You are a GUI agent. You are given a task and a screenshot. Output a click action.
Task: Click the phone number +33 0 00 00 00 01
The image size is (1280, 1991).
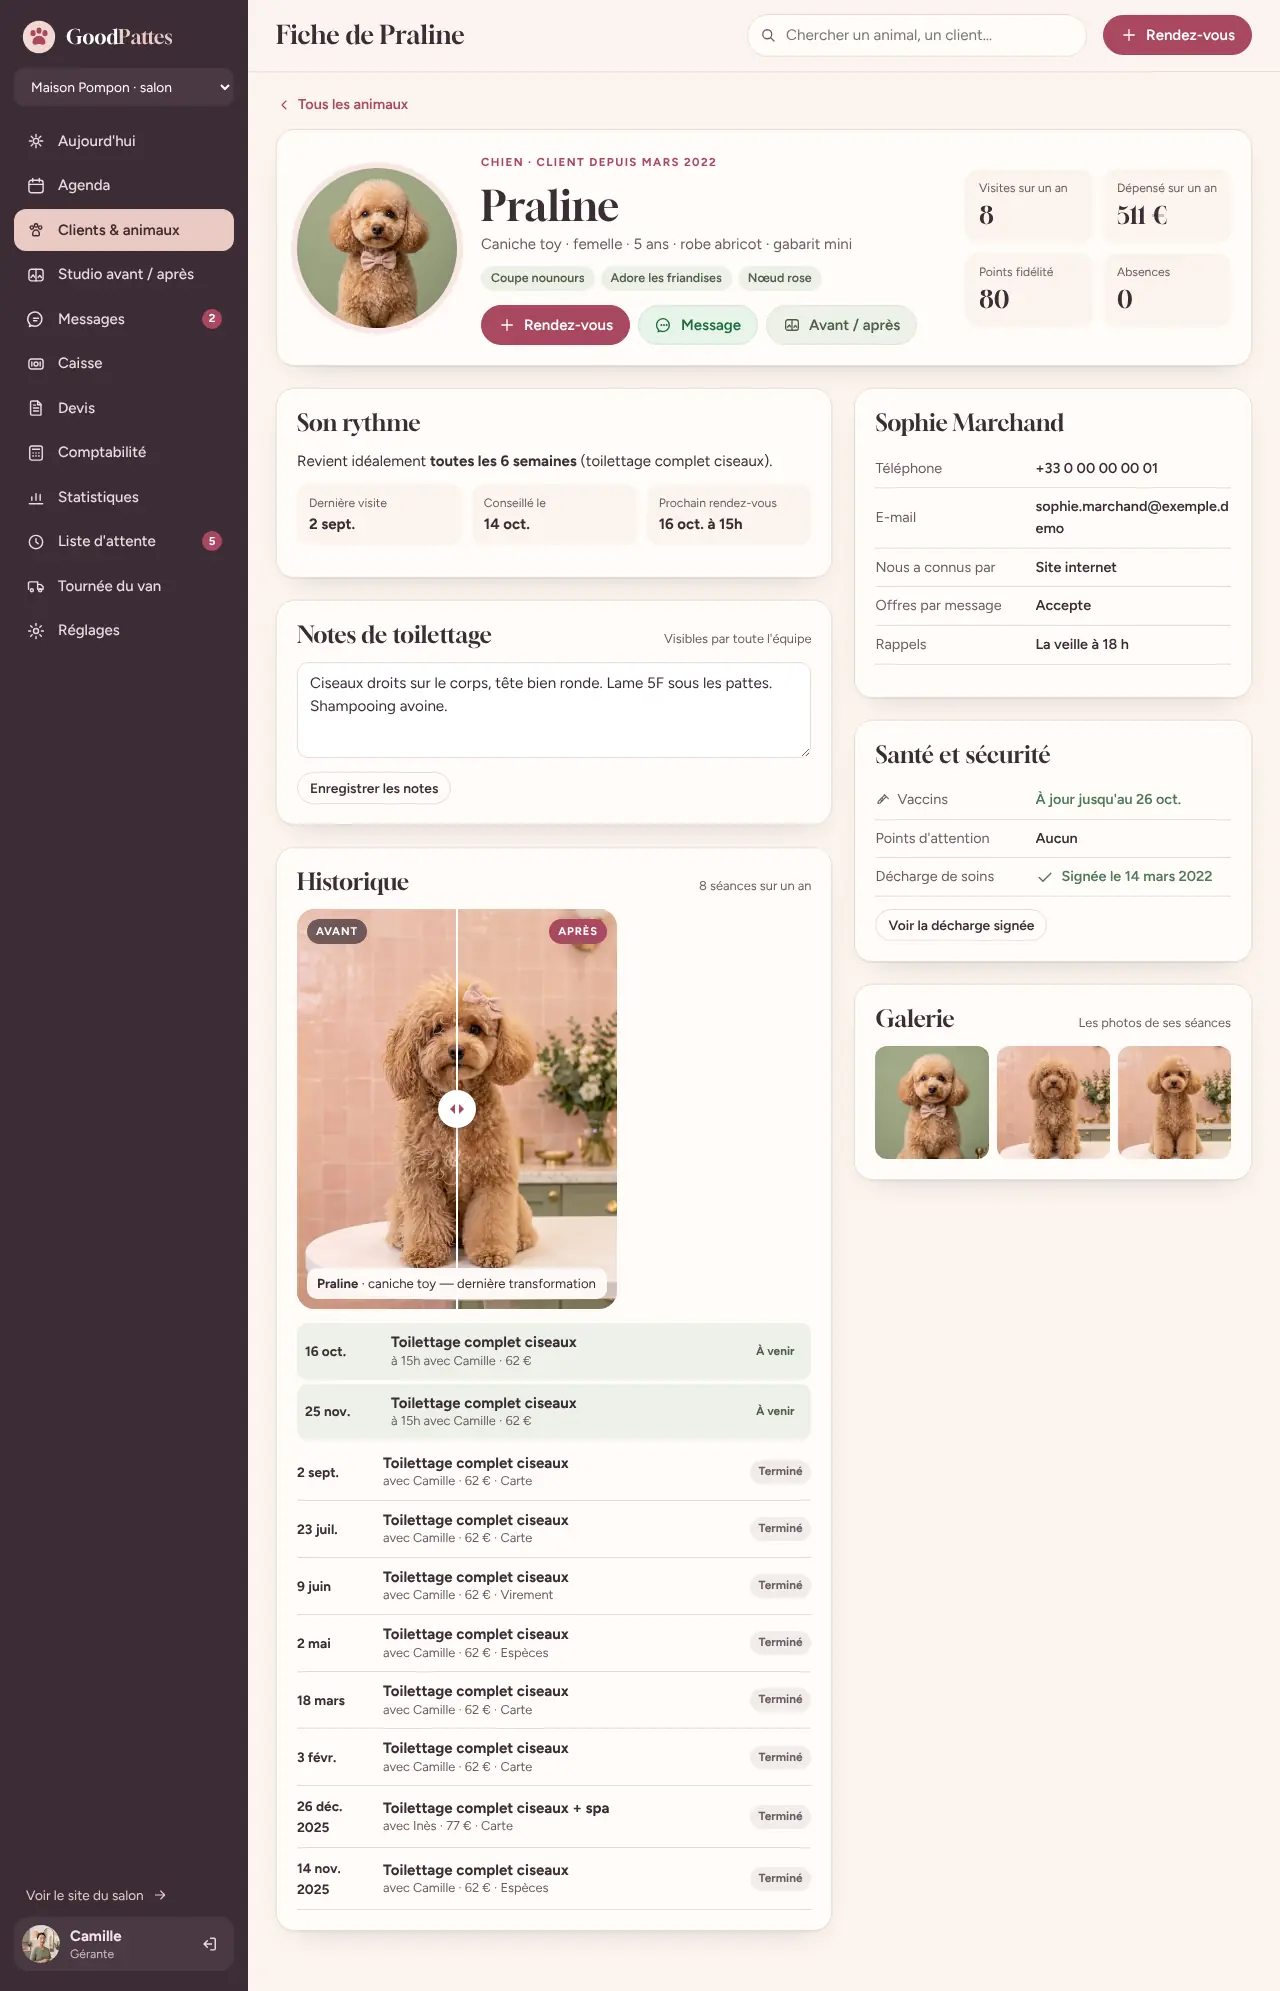(1096, 468)
